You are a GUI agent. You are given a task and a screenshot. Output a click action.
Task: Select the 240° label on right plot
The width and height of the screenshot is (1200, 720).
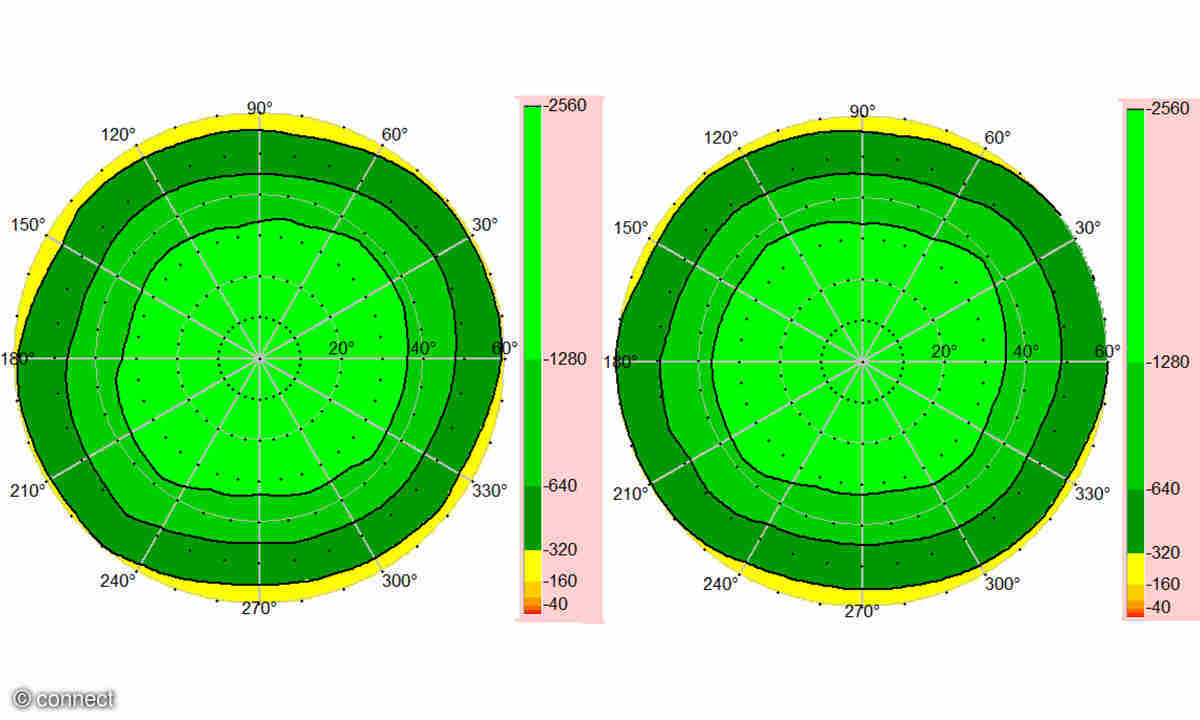point(722,584)
